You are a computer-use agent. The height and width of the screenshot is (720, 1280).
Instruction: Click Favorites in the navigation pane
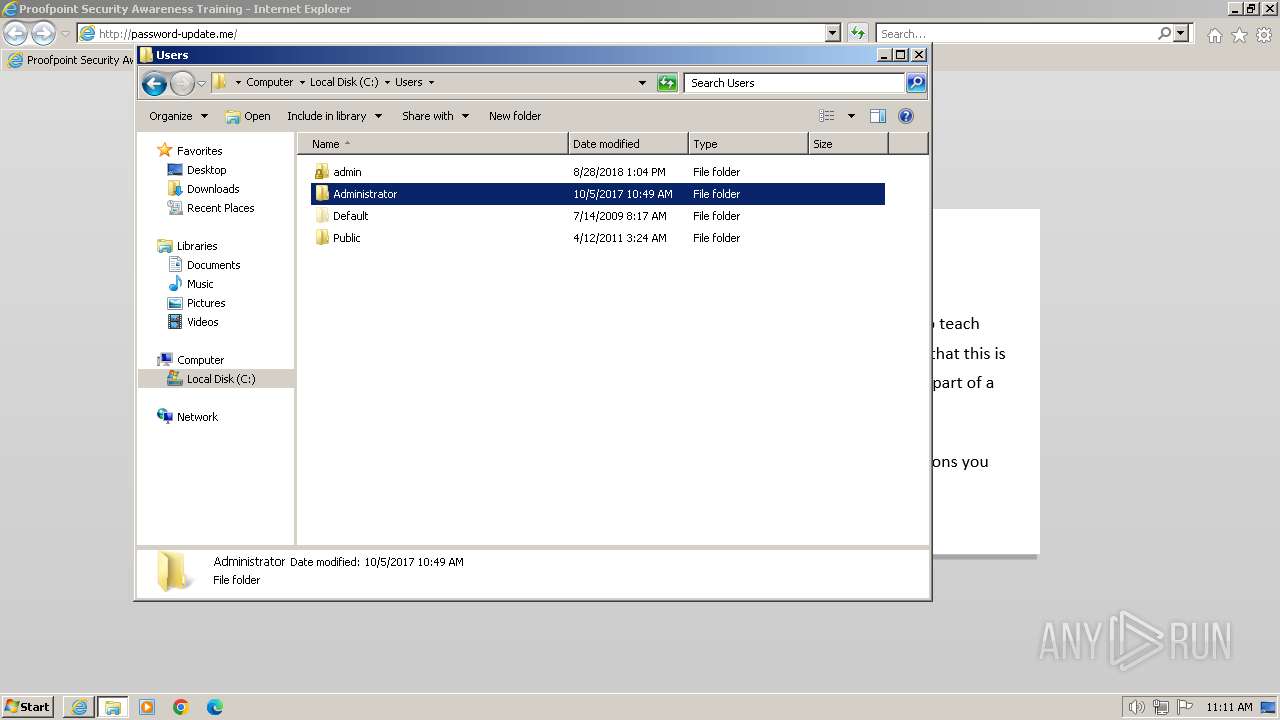[x=199, y=151]
